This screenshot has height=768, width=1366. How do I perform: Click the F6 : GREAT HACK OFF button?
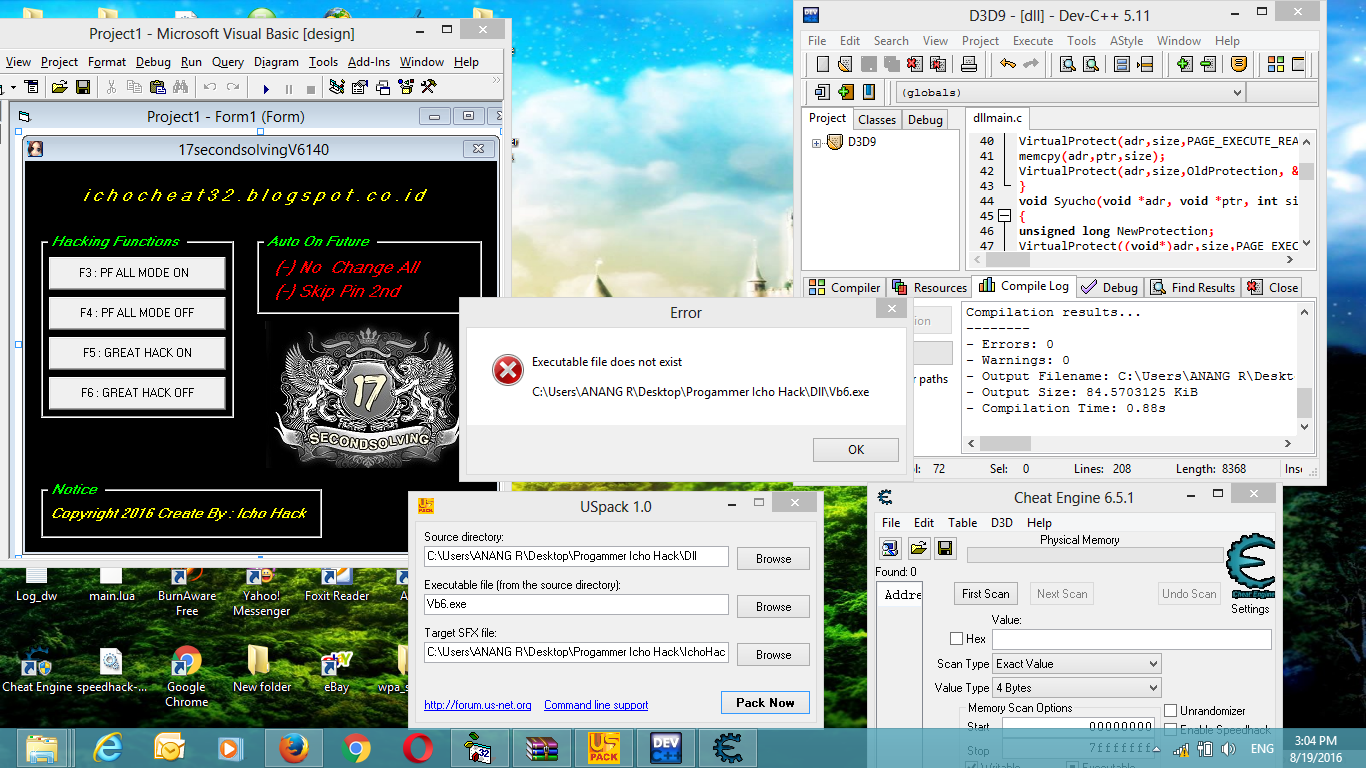coord(137,393)
